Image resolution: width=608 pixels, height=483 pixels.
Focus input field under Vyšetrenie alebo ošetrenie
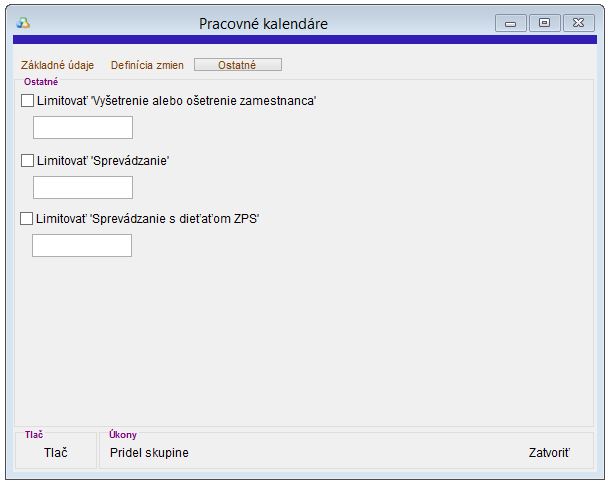(83, 128)
